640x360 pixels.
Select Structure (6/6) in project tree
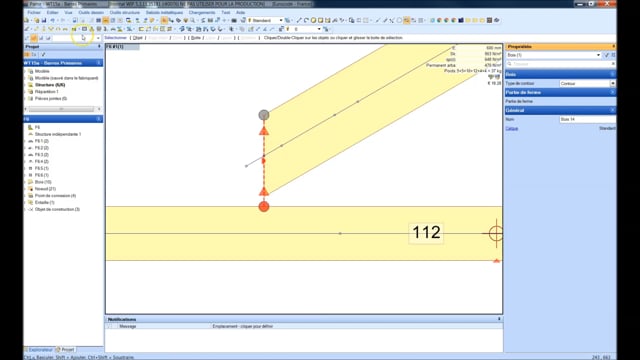(x=50, y=85)
